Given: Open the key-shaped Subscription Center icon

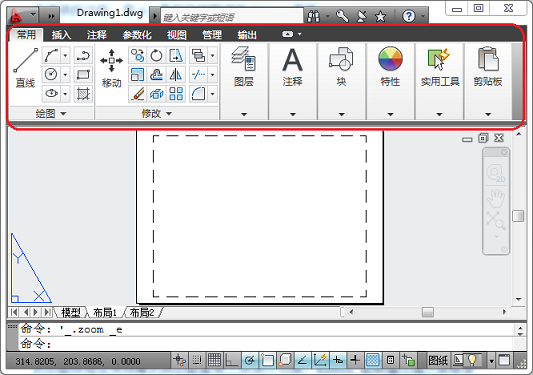Looking at the screenshot, I should click(342, 16).
